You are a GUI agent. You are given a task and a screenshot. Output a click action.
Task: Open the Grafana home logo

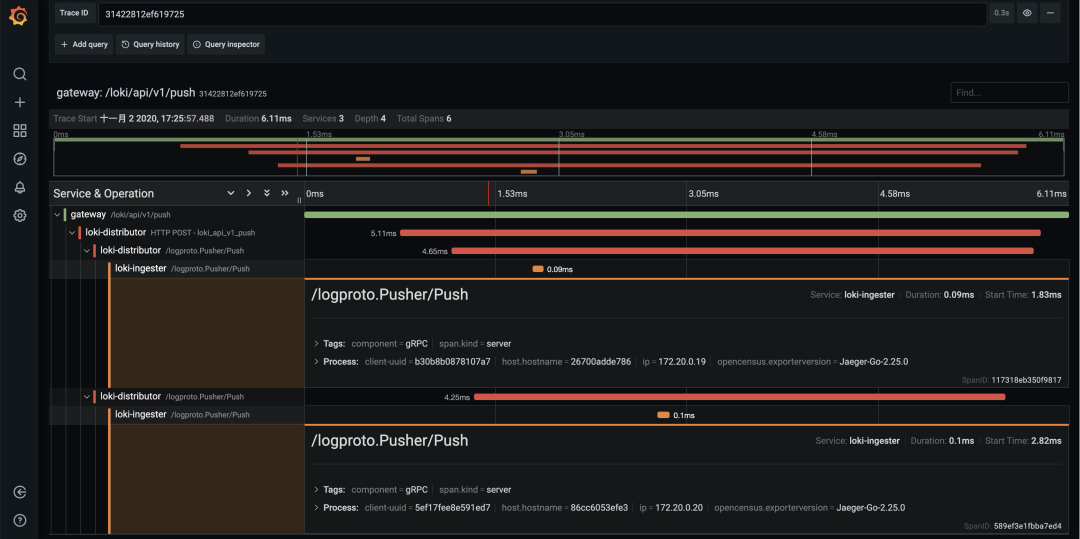(19, 16)
